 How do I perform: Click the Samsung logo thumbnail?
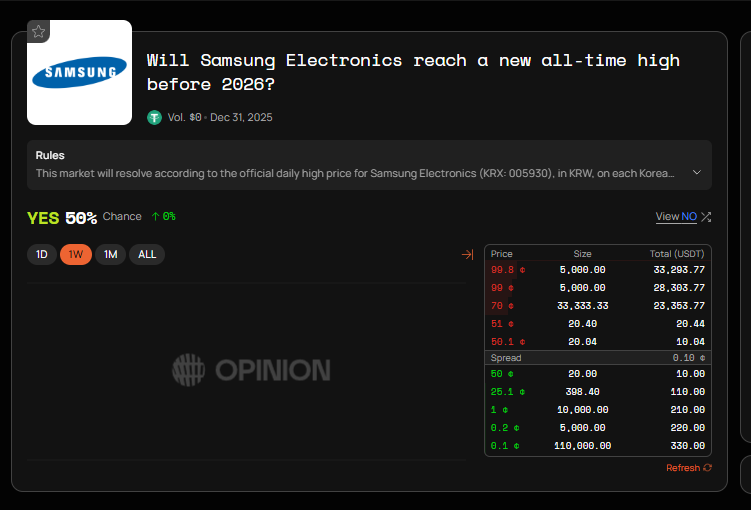[x=80, y=72]
